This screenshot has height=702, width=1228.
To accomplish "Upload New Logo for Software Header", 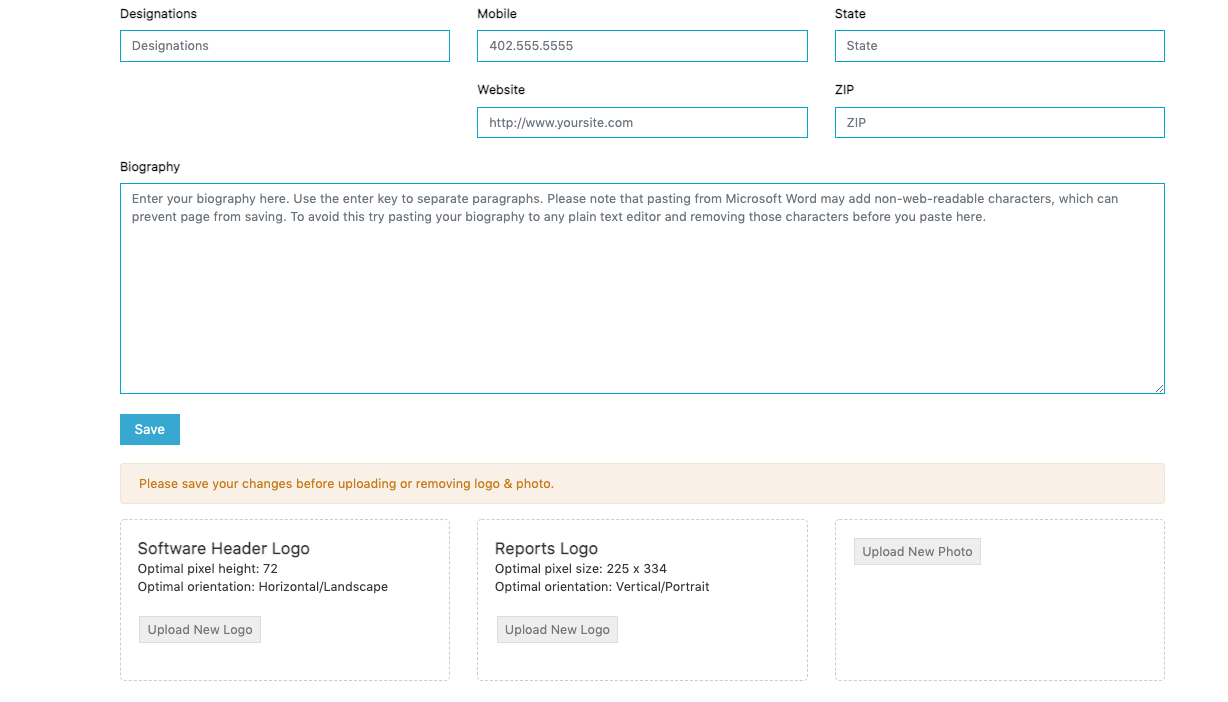I will 200,629.
